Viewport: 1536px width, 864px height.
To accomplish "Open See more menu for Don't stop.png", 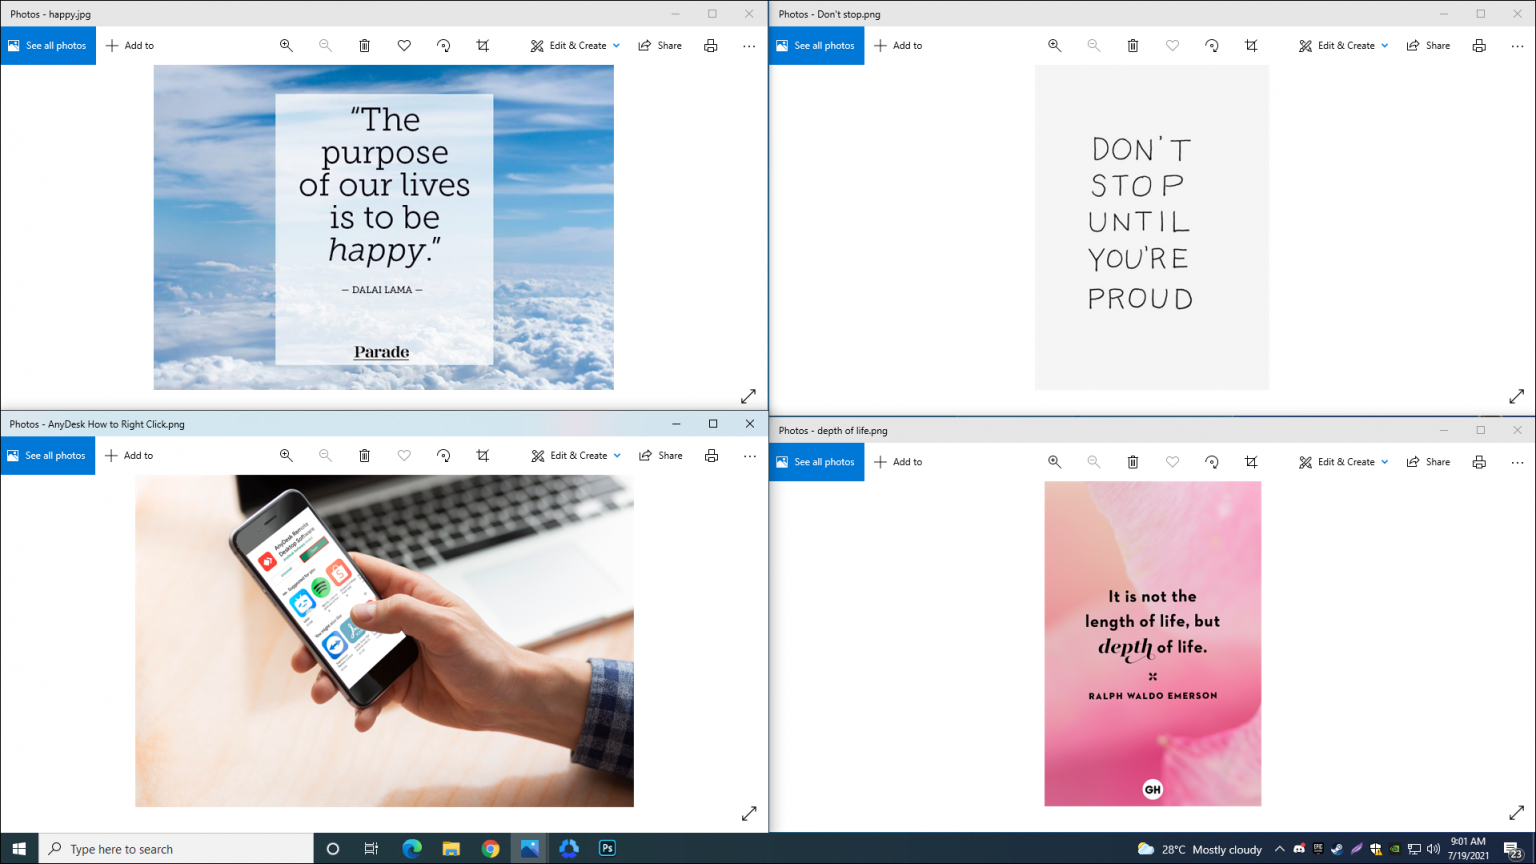I will tap(1517, 45).
